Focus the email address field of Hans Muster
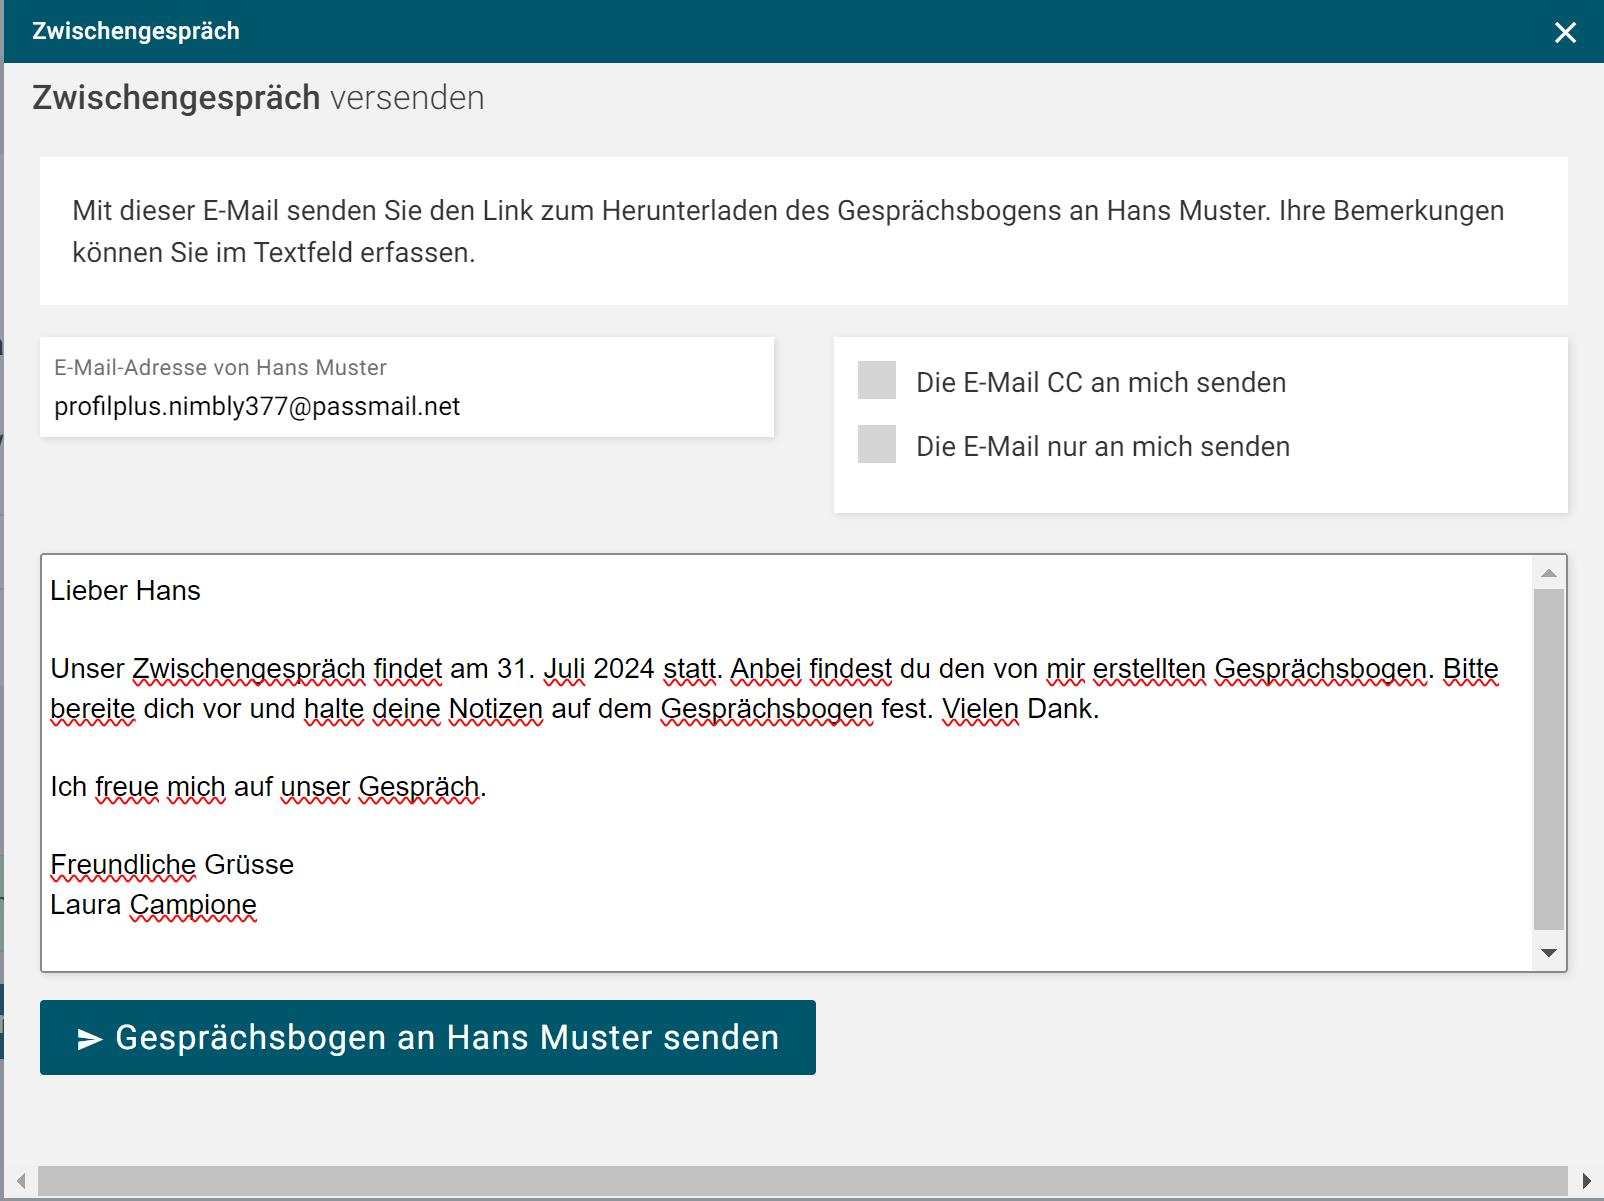This screenshot has height=1201, width=1604. click(406, 406)
